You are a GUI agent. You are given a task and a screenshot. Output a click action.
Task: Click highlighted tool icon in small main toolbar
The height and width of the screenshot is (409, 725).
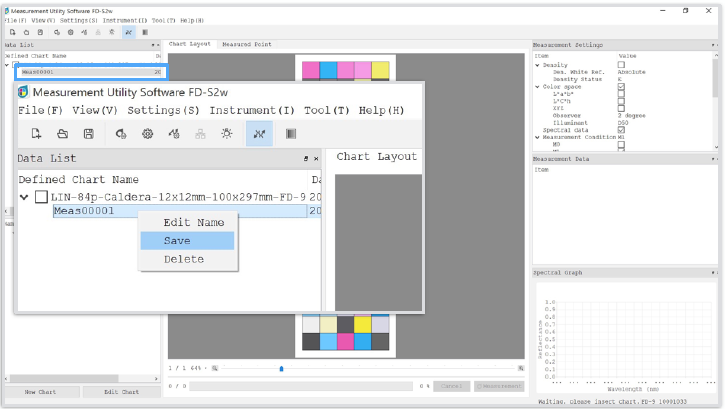pos(129,32)
